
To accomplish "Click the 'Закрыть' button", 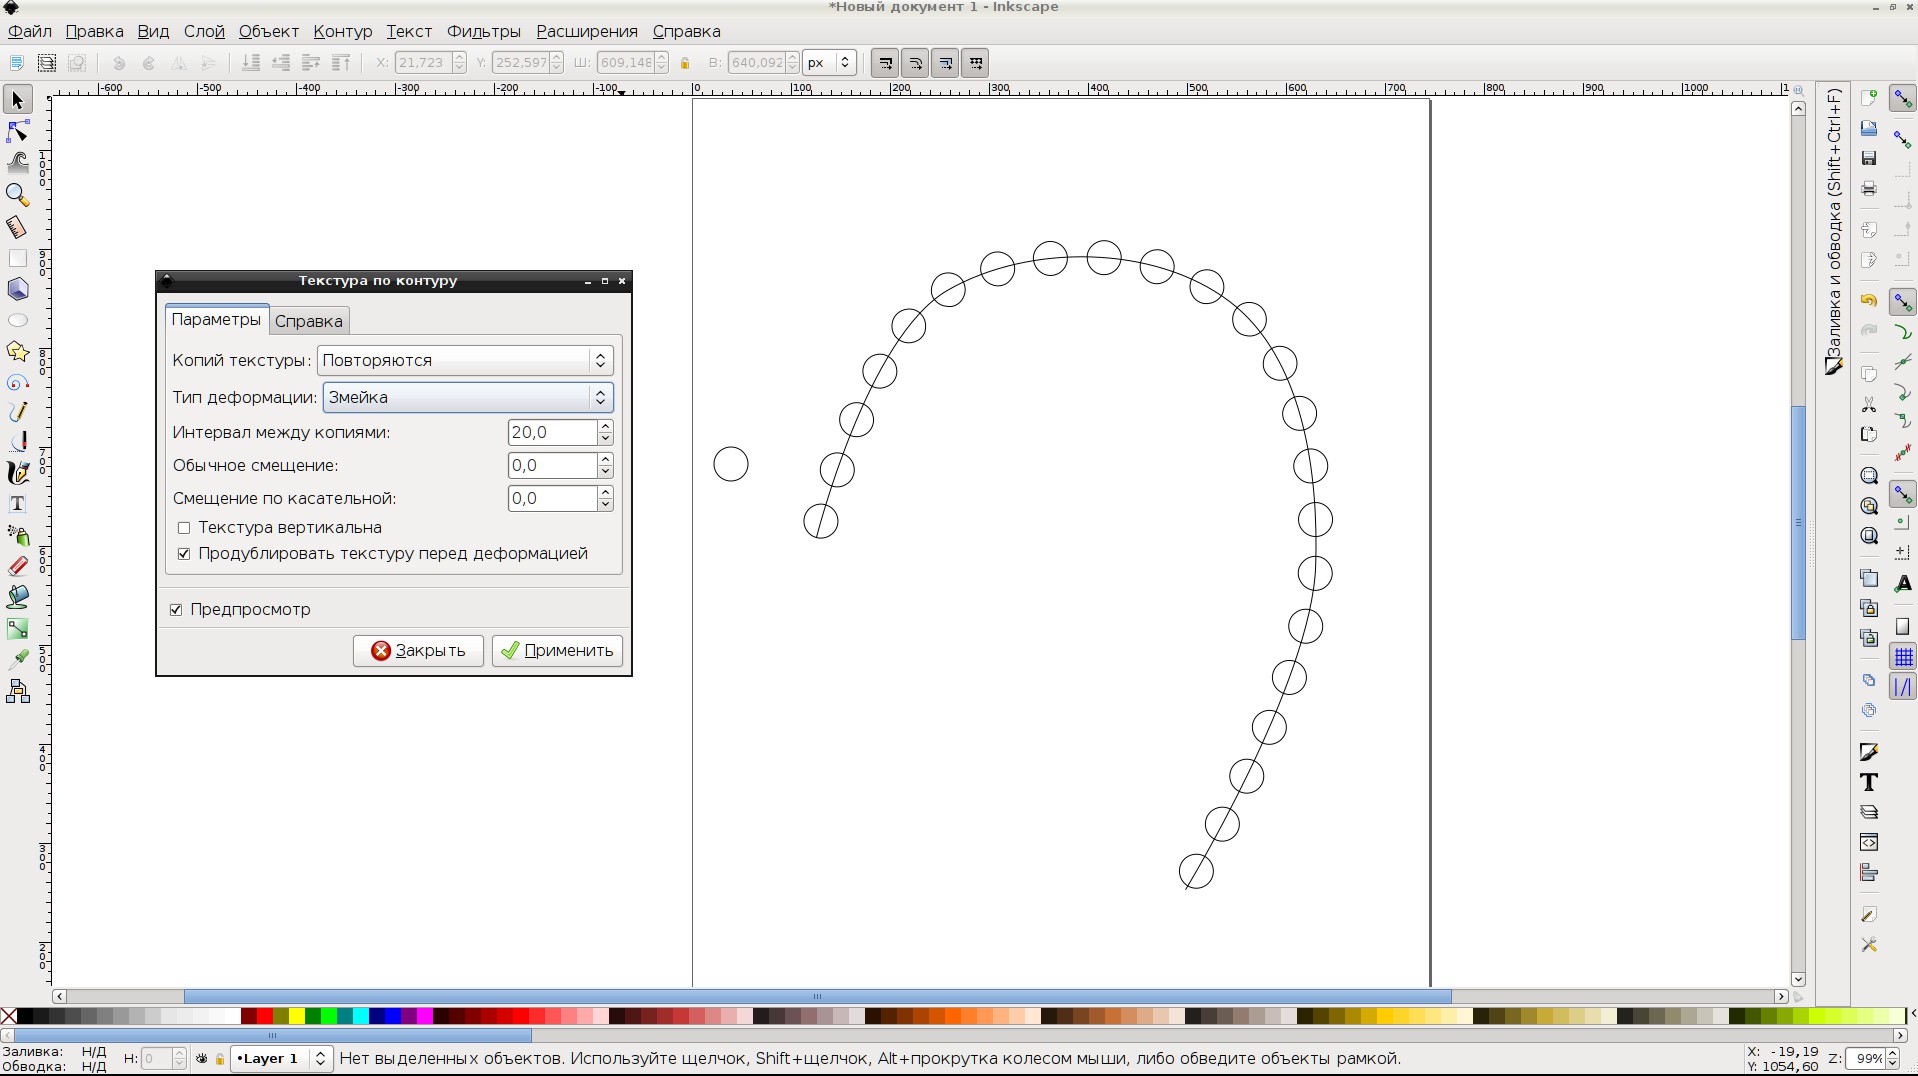I will coord(418,651).
